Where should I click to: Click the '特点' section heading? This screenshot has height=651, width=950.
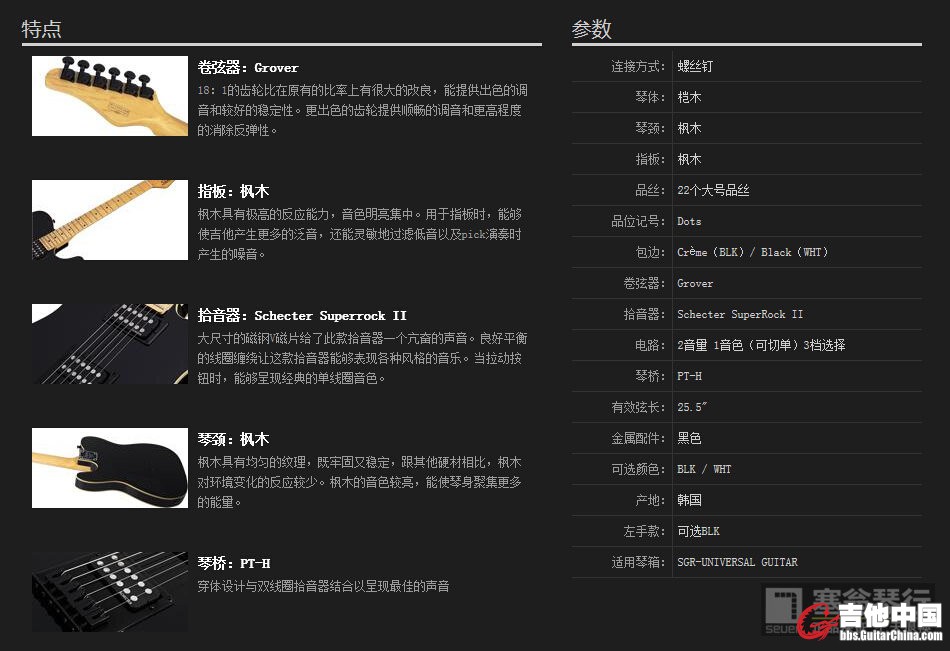pos(41,29)
